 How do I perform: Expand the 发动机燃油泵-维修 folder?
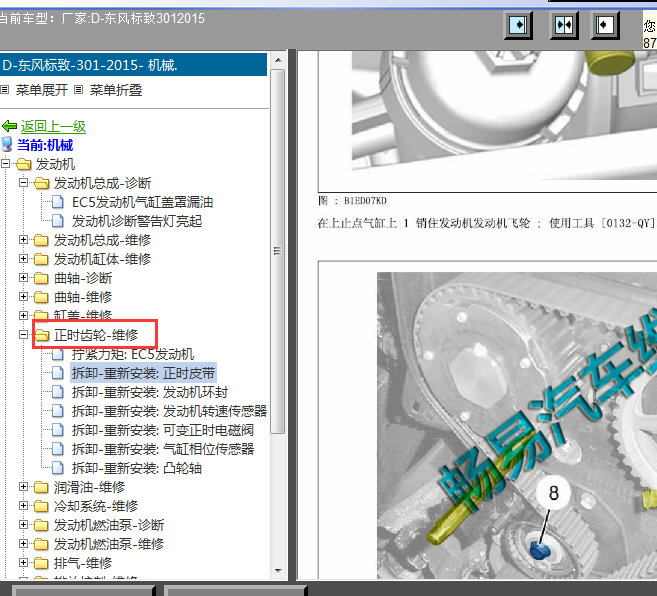pos(23,544)
